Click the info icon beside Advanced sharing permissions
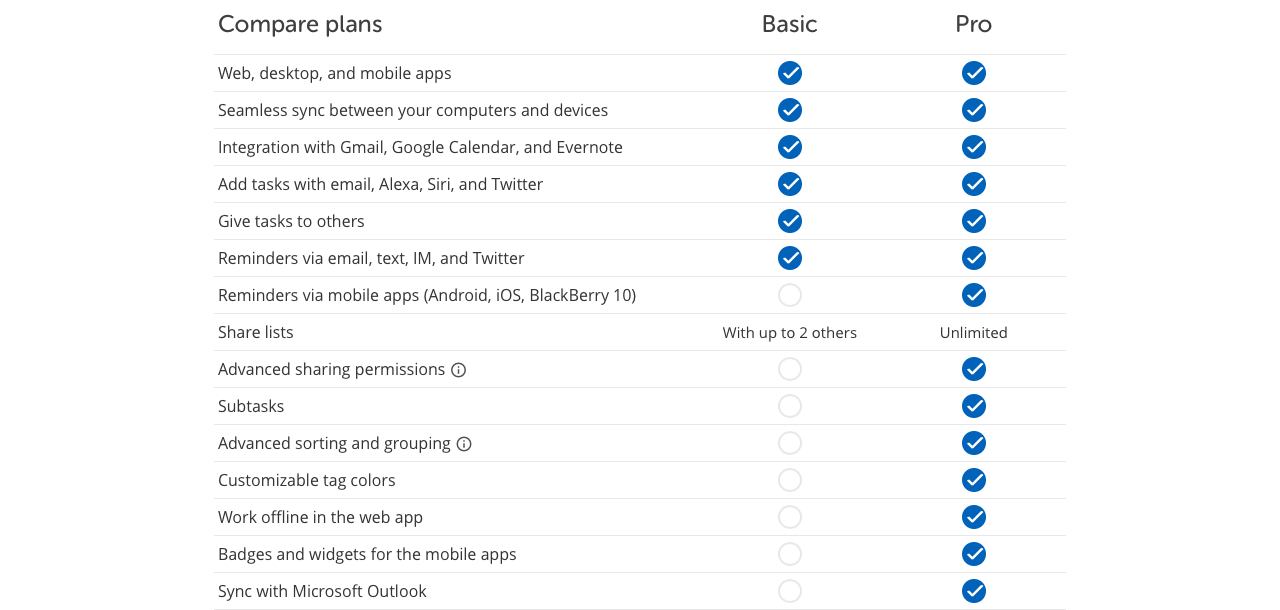The height and width of the screenshot is (610, 1280). click(x=459, y=370)
